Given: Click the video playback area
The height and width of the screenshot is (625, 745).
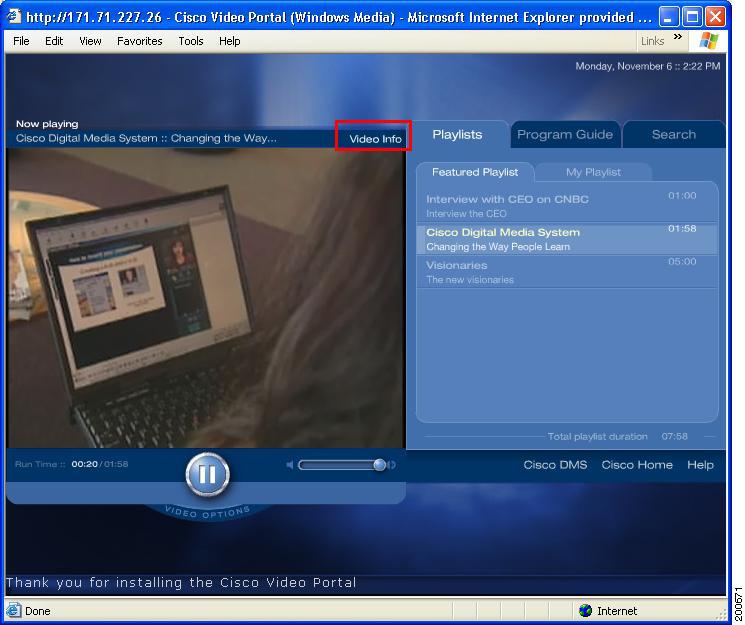Looking at the screenshot, I should (x=206, y=298).
